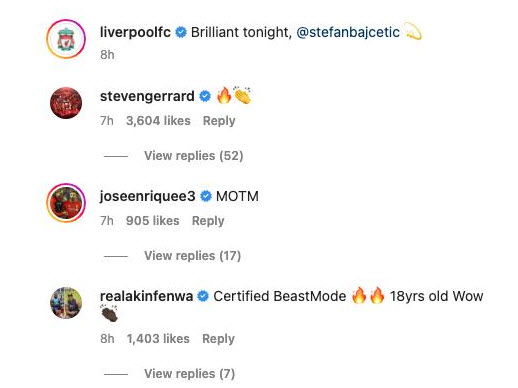This screenshot has height=388, width=518.
Task: Open the @stefanbajcetic mention link
Action: point(348,32)
